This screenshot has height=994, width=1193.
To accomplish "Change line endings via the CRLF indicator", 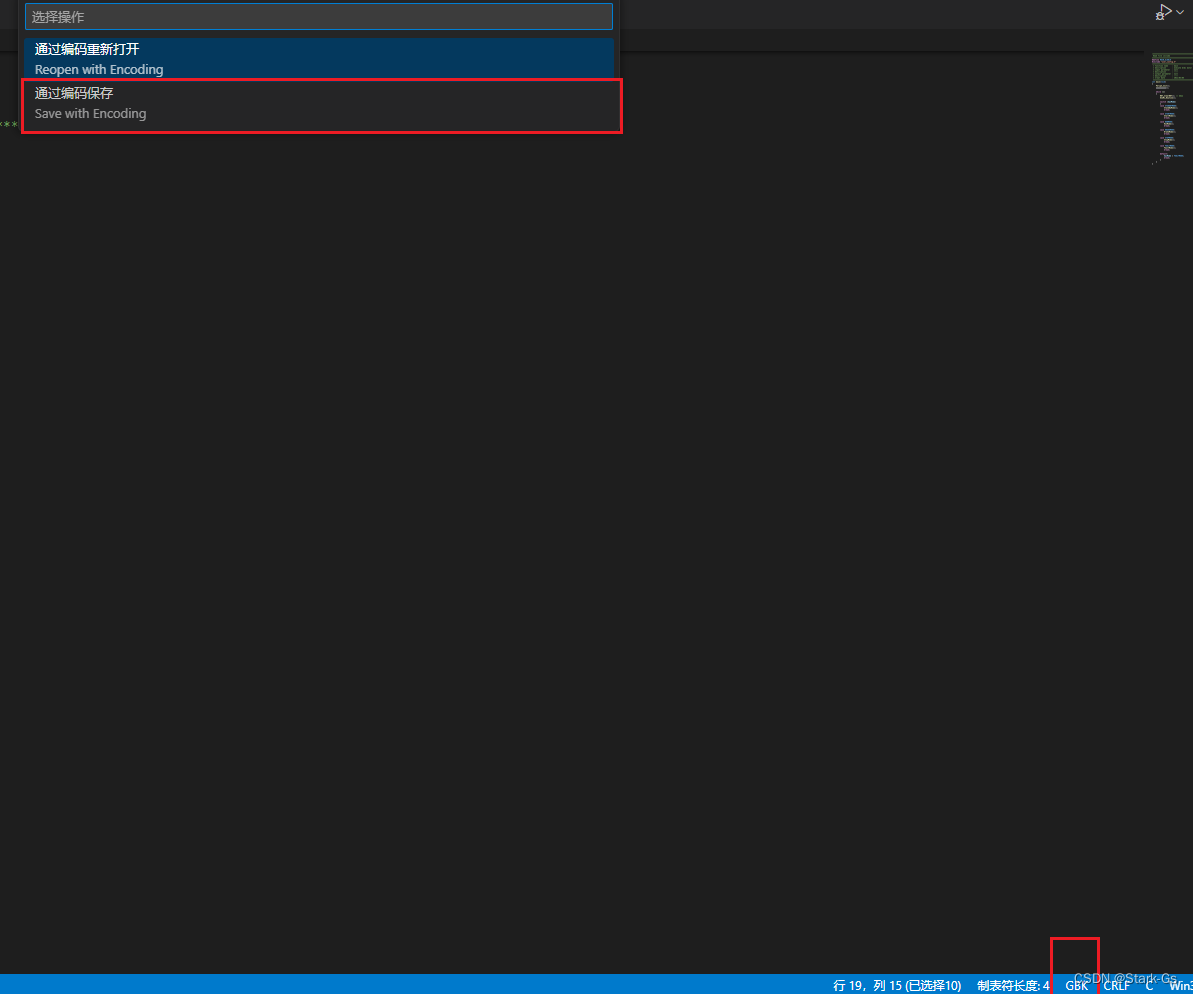I will (1116, 985).
